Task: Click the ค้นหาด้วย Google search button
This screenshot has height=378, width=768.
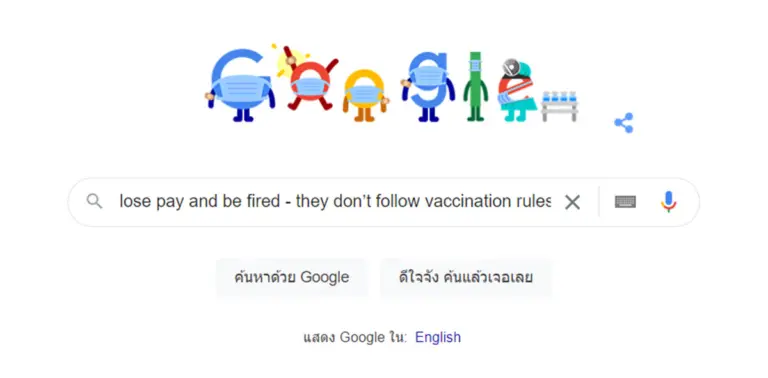Action: click(291, 278)
